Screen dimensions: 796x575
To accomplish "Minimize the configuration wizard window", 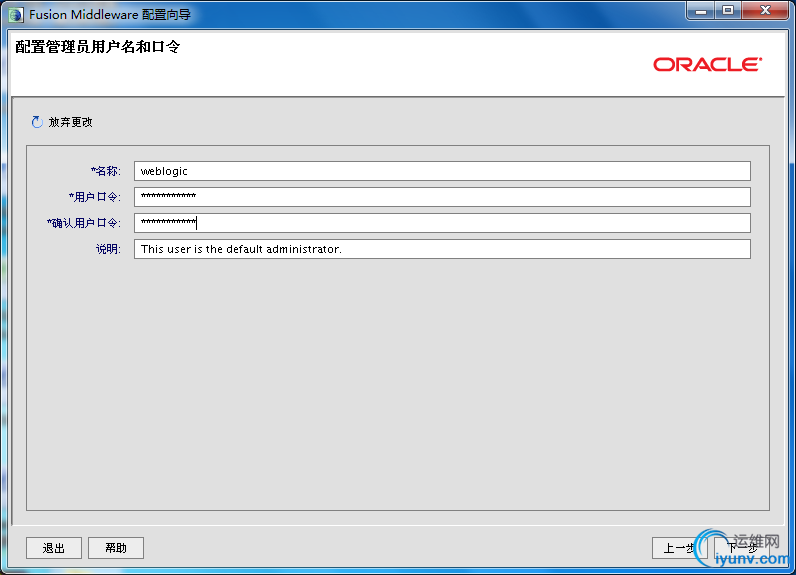I will pyautogui.click(x=701, y=10).
